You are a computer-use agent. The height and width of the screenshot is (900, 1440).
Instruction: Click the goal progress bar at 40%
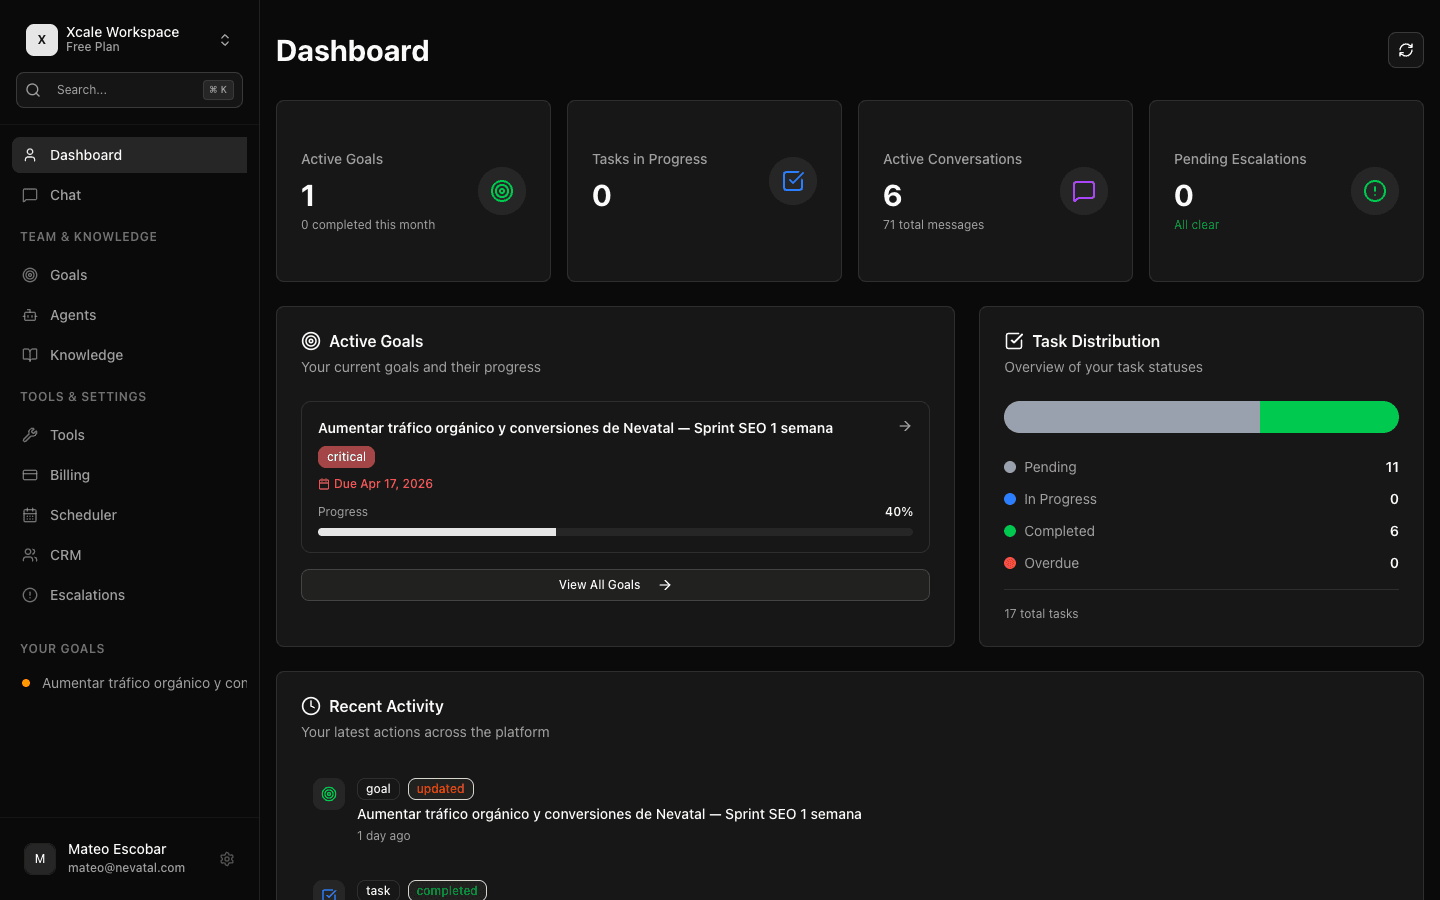[615, 532]
